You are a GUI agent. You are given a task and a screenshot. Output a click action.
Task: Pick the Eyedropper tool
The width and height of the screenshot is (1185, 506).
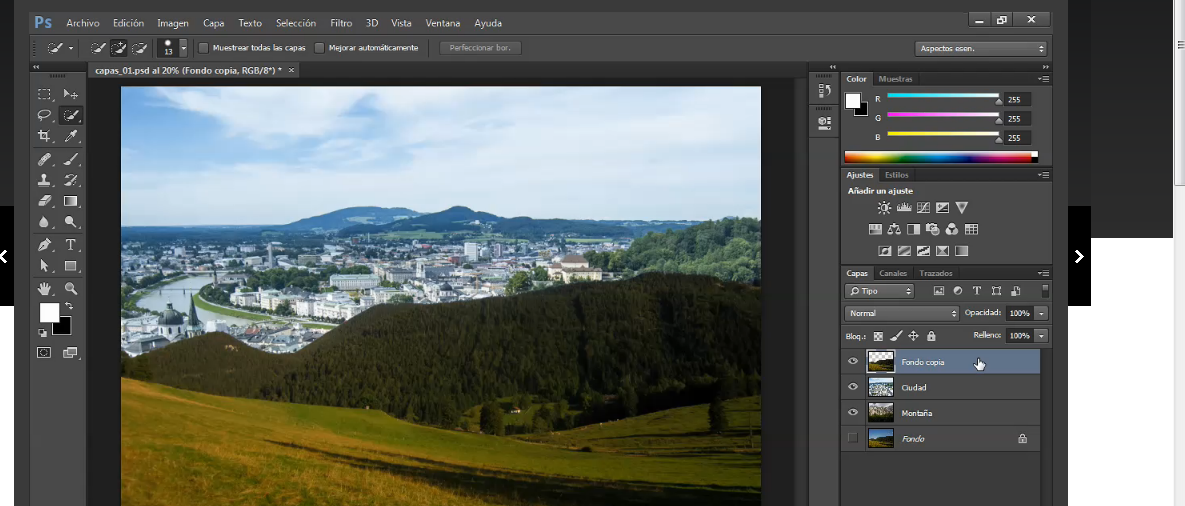pyautogui.click(x=71, y=136)
